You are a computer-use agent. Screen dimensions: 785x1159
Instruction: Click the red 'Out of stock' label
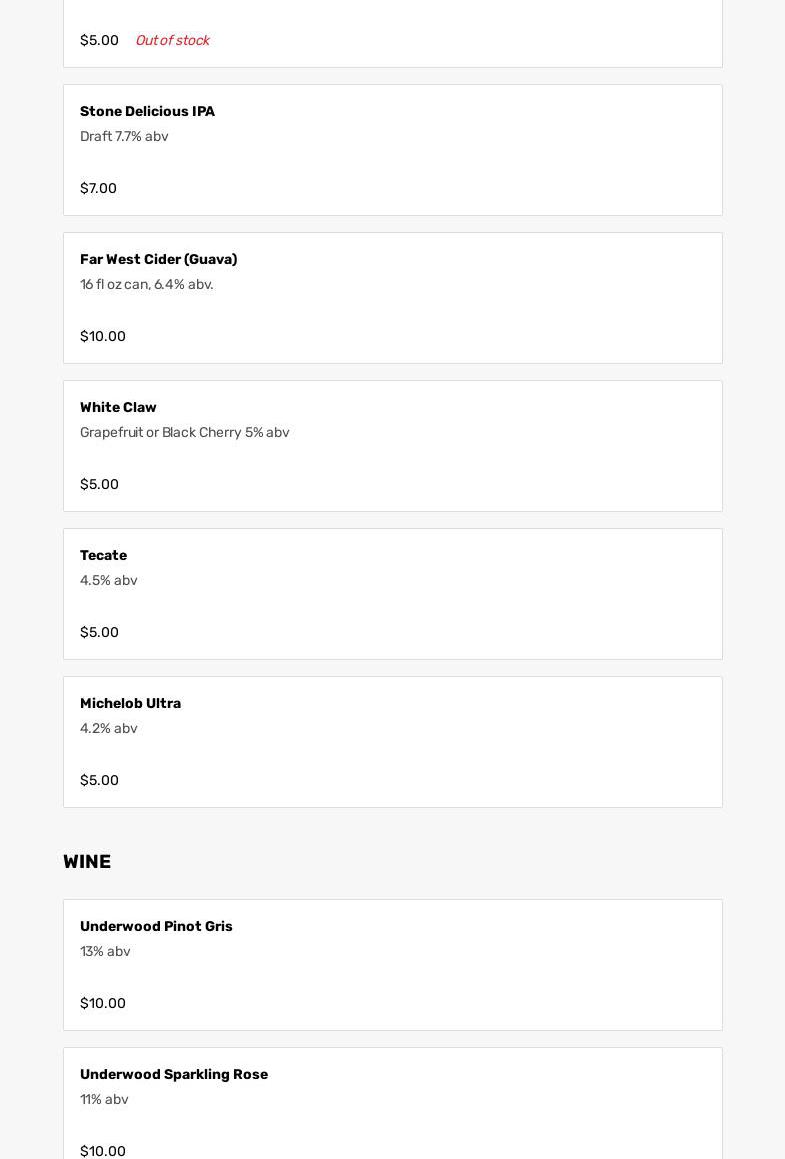coord(172,40)
